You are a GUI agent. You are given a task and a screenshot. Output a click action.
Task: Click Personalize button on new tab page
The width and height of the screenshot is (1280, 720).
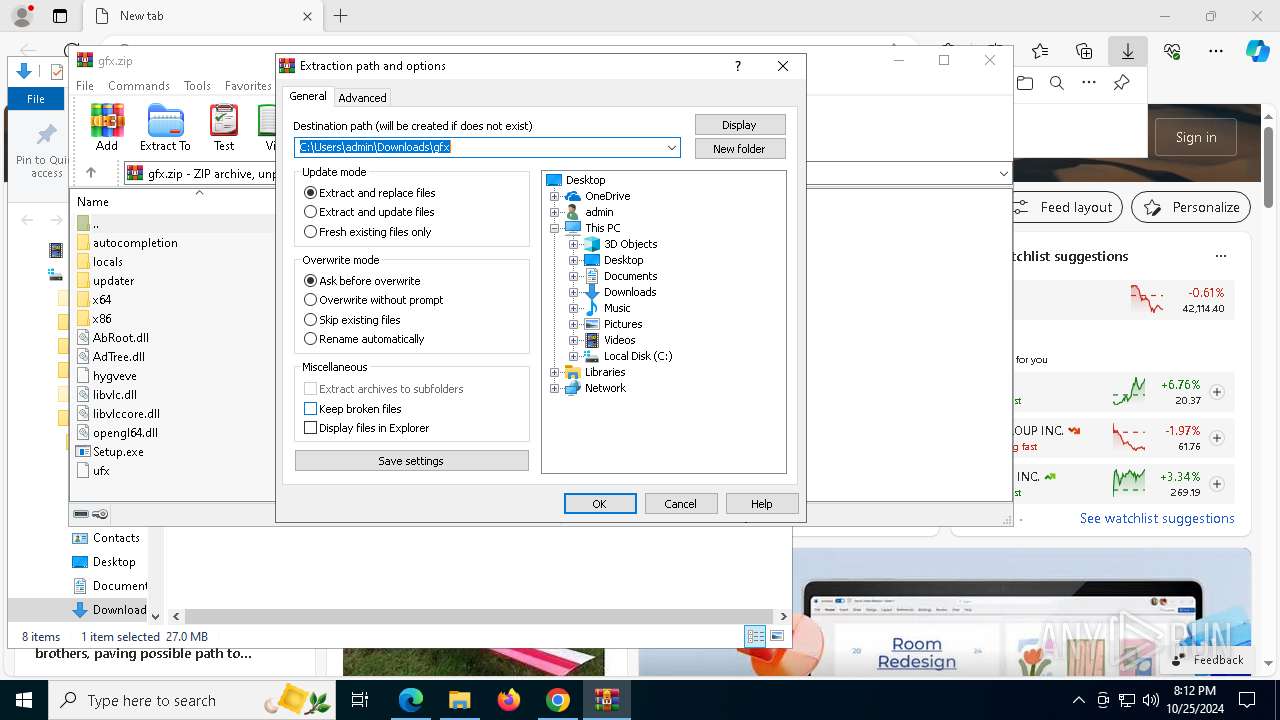click(x=1191, y=207)
